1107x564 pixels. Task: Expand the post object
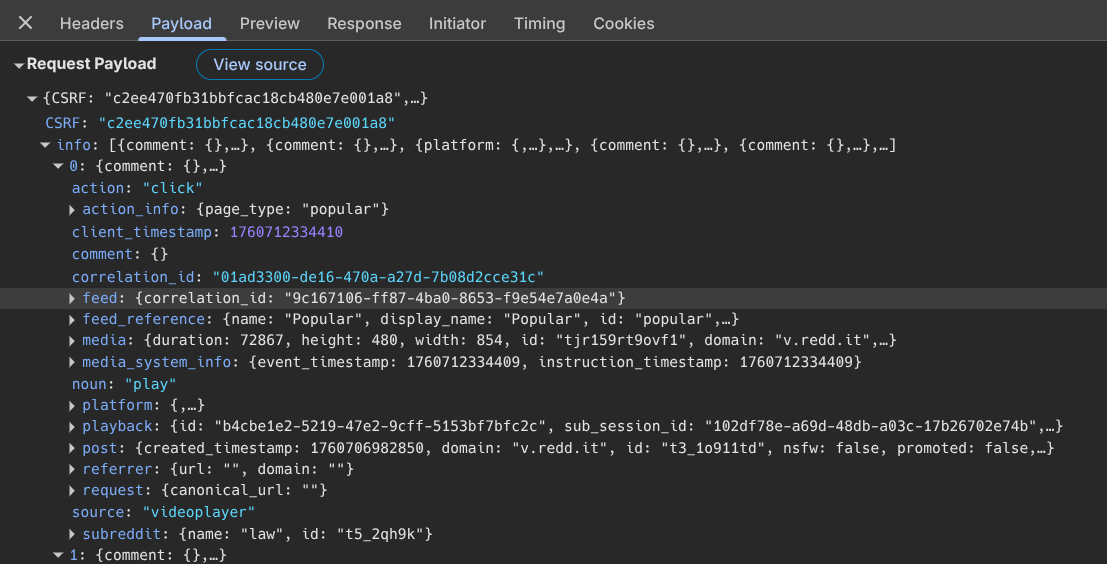coord(73,448)
